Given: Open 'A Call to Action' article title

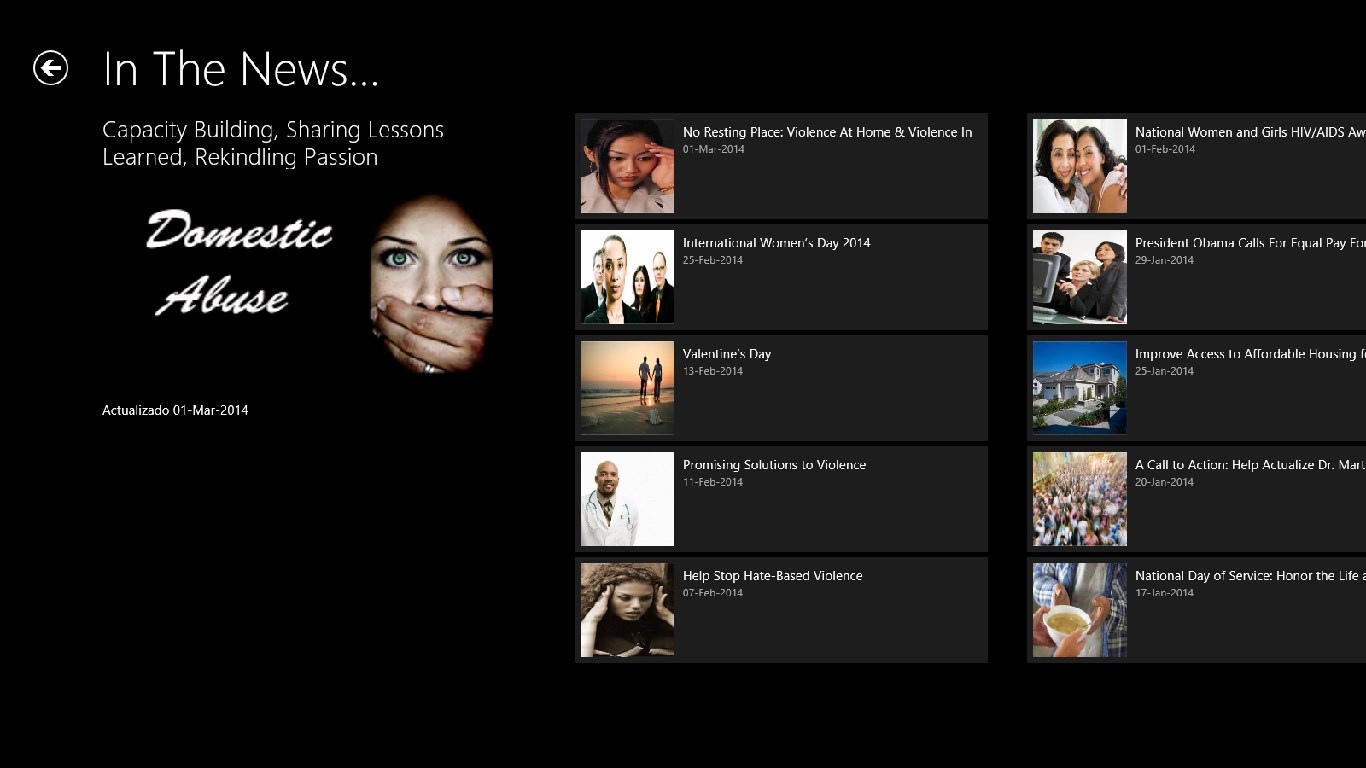Looking at the screenshot, I should point(1249,465).
